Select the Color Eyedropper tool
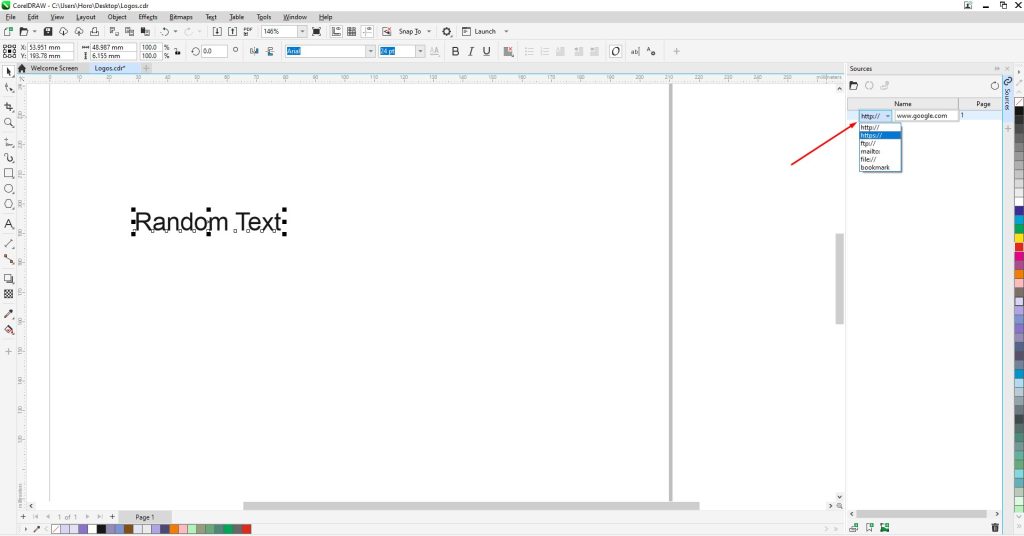This screenshot has width=1024, height=536. coord(8,313)
